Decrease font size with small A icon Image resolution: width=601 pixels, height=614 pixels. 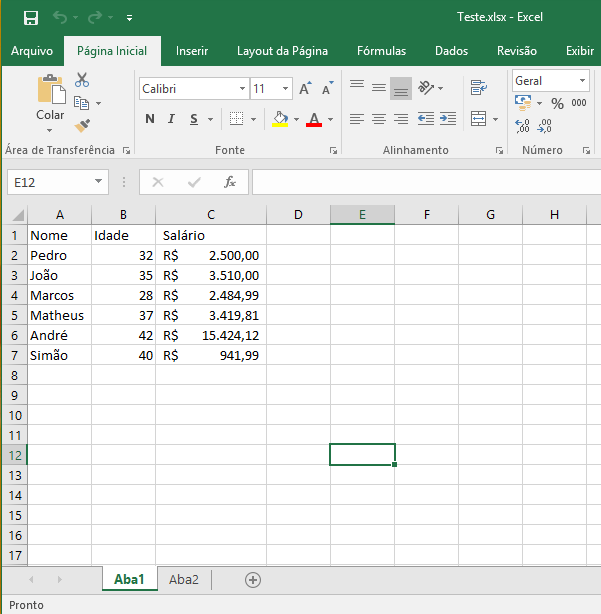[x=327, y=88]
